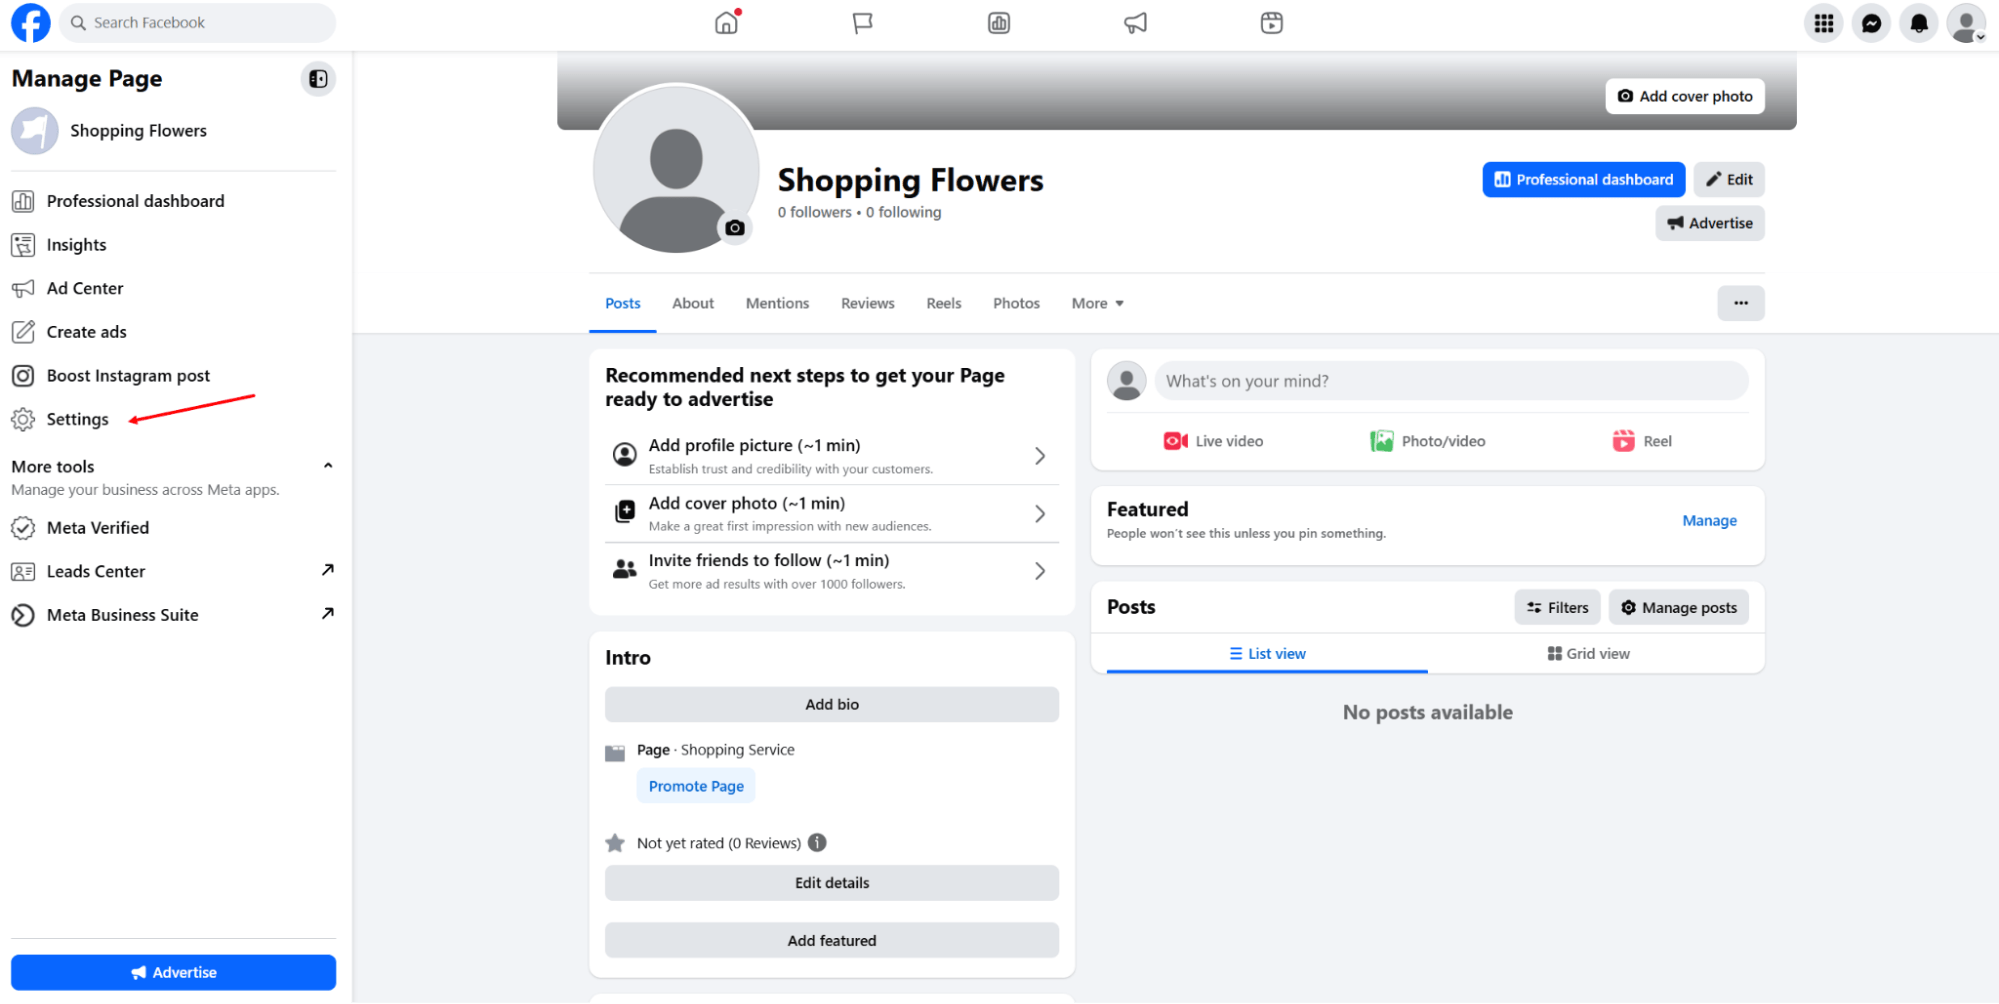Switch to the Reviews tab

pos(866,303)
